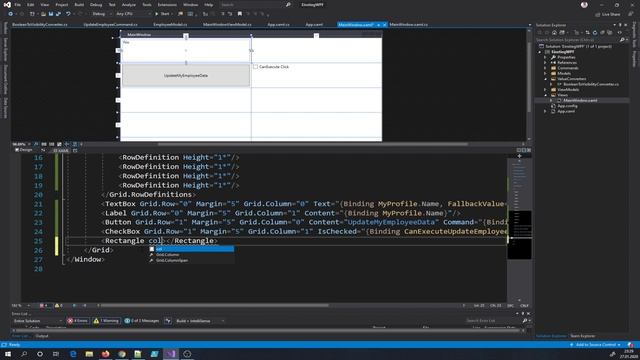This screenshot has width=640, height=360.
Task: Click the Error List build filter icon
Action: pyautogui.click(x=168, y=321)
